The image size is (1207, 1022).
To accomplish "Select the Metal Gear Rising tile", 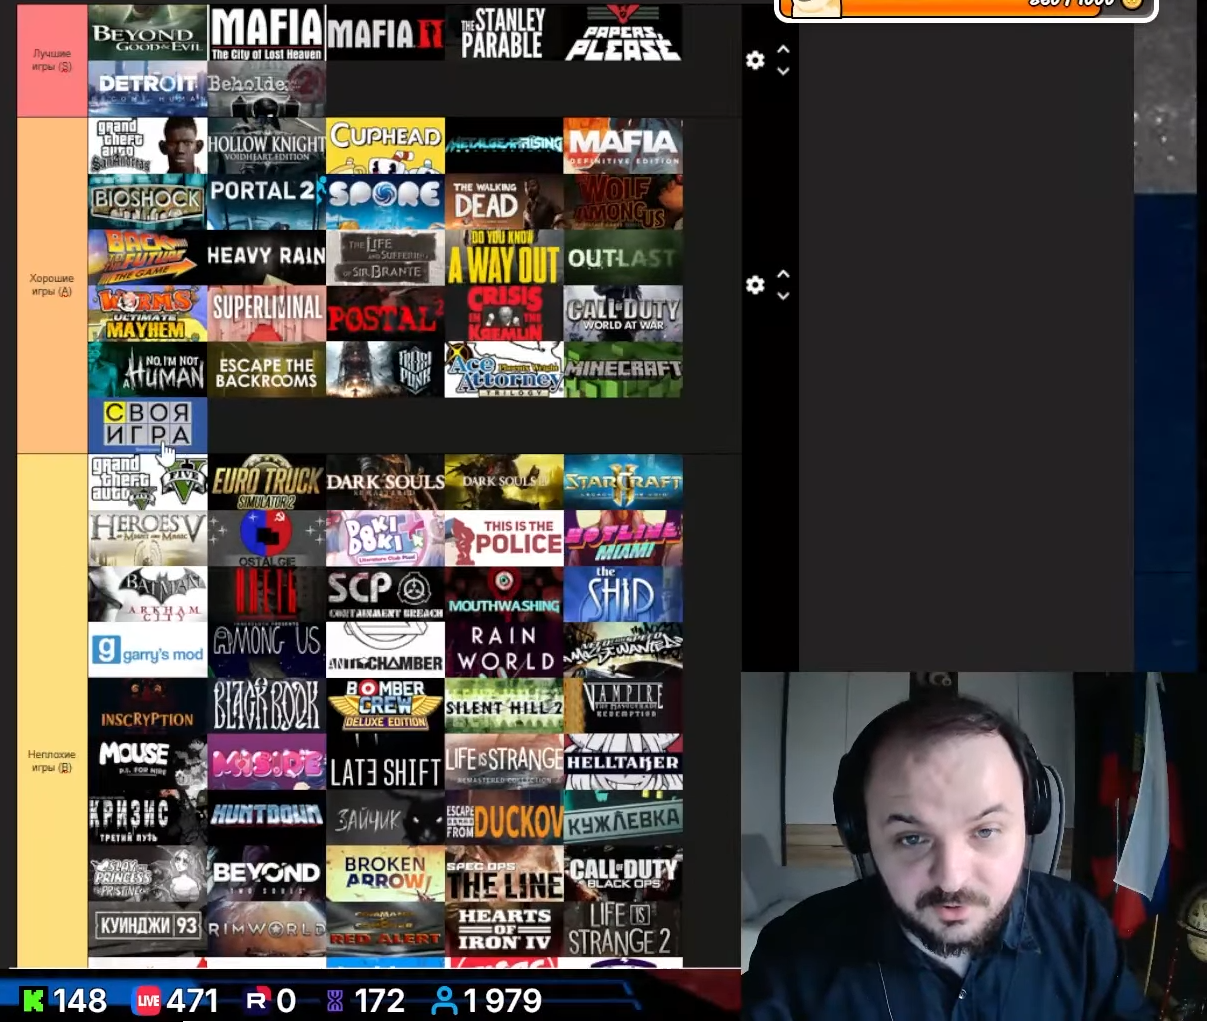I will (504, 146).
